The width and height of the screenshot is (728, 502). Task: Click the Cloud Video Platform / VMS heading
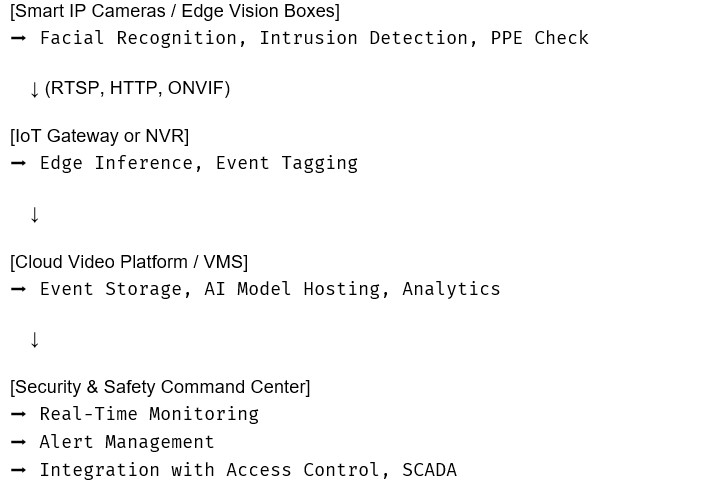tap(129, 262)
